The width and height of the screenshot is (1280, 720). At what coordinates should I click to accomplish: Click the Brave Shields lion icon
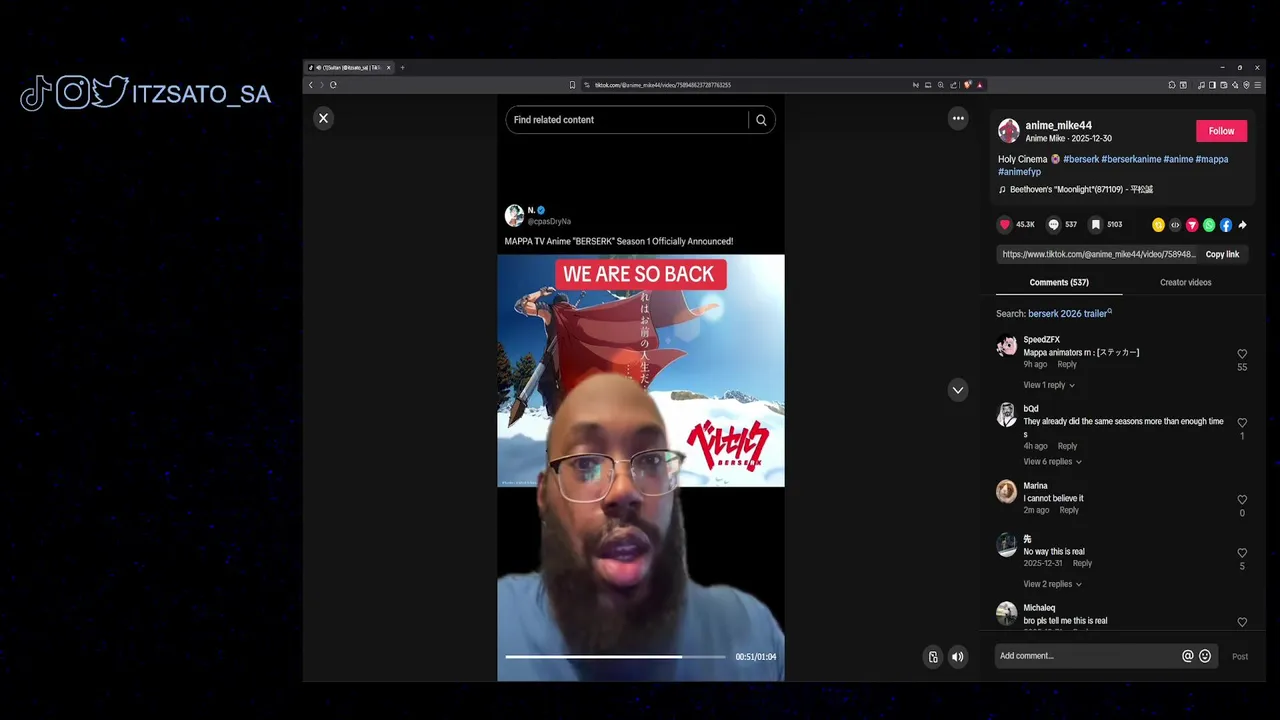968,85
